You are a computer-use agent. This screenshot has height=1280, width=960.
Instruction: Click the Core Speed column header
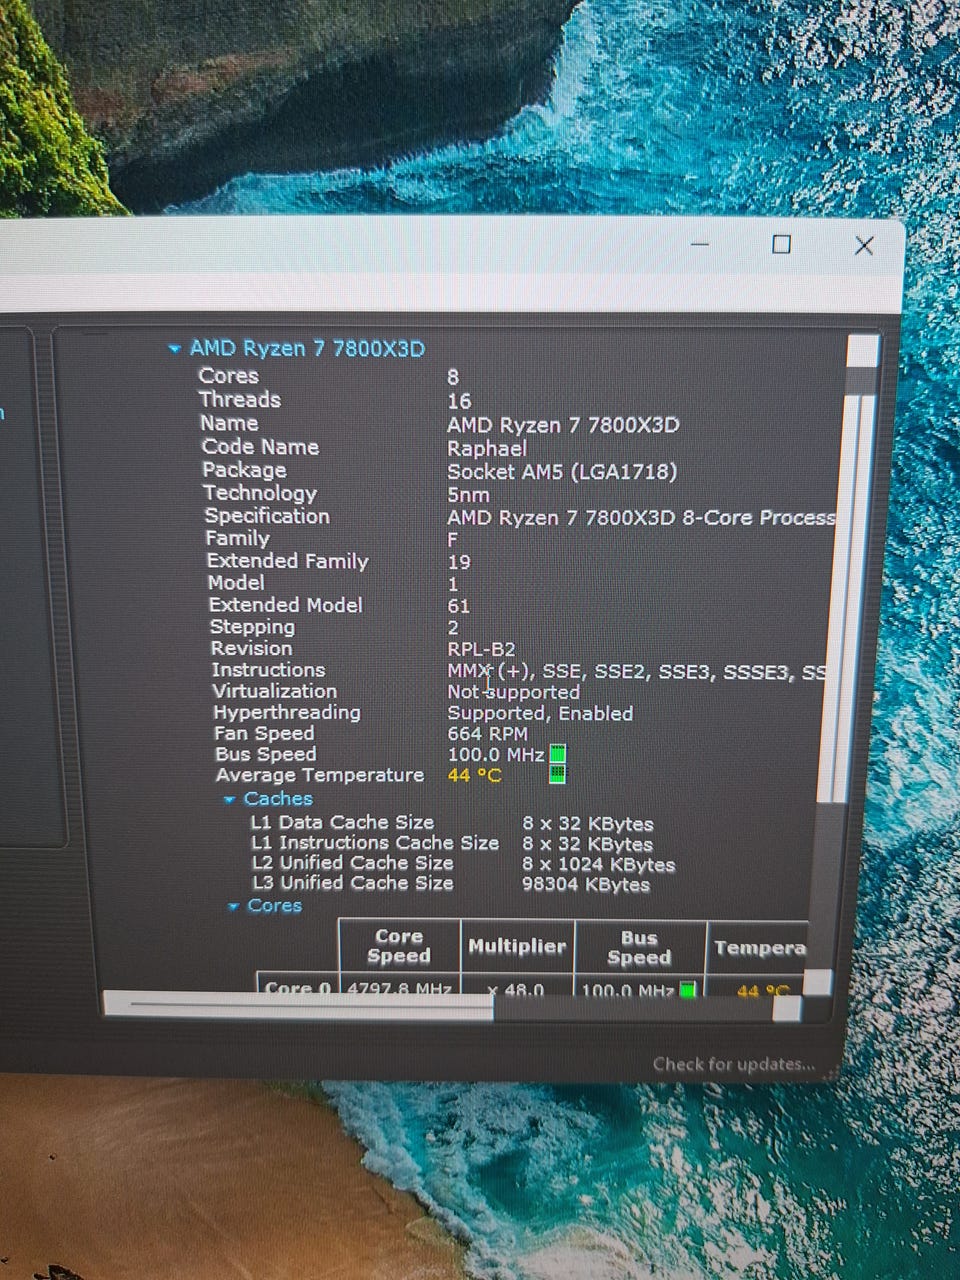click(398, 946)
